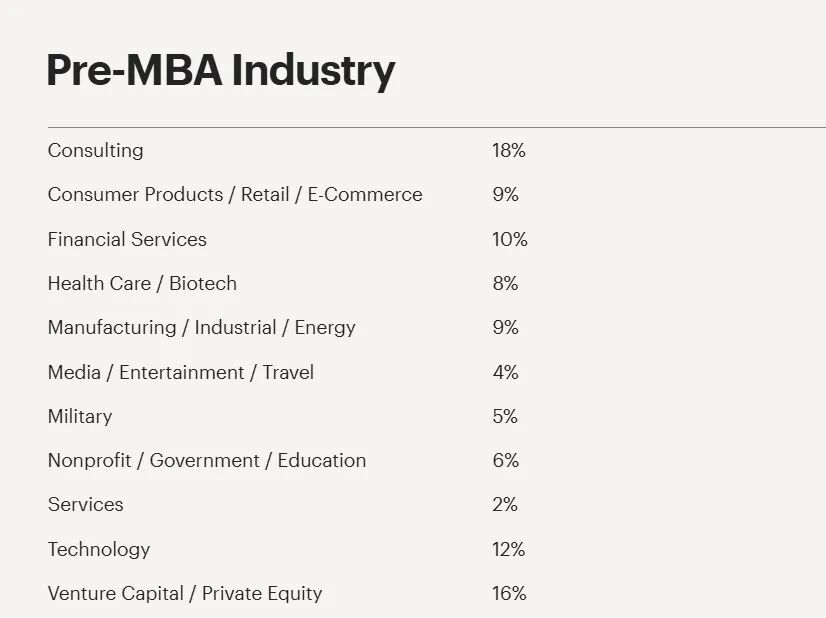Click the Pre-MBA Industry heading
The height and width of the screenshot is (618, 826).
221,71
